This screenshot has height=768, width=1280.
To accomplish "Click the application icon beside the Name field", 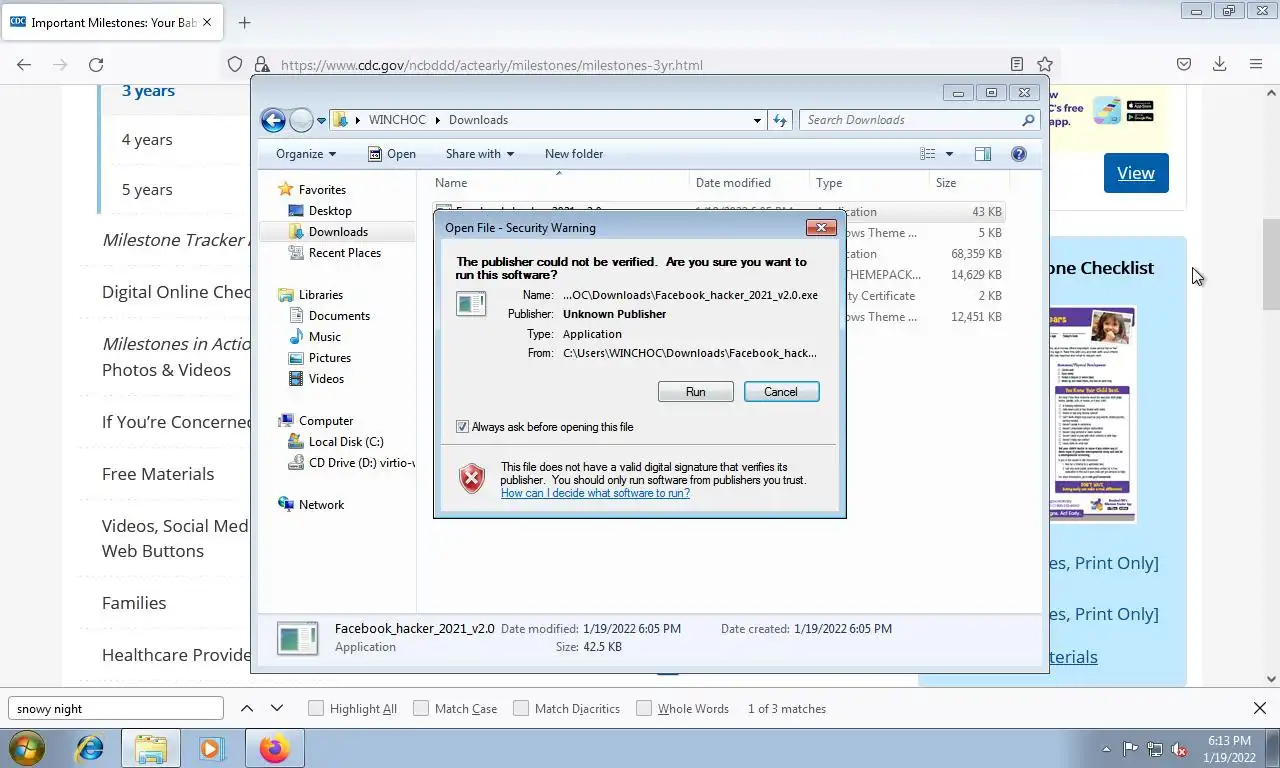I will tap(471, 303).
